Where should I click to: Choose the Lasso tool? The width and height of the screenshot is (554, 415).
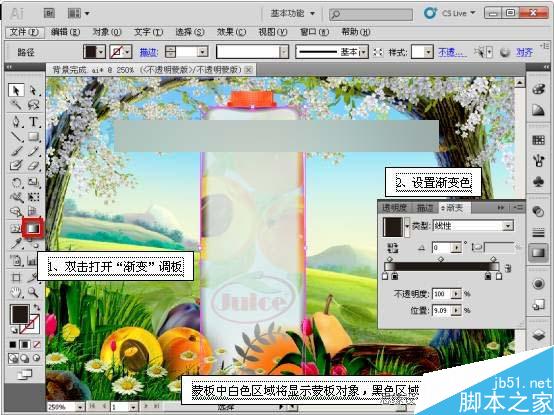(x=34, y=105)
